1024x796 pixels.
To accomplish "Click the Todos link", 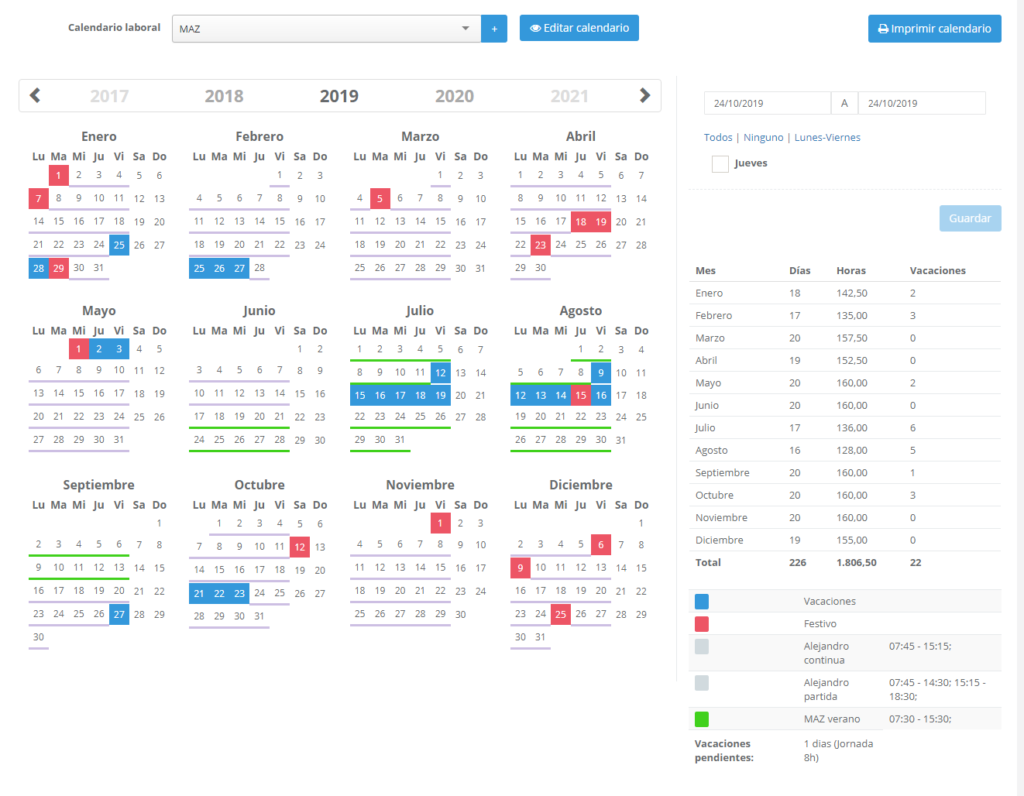I will click(718, 137).
